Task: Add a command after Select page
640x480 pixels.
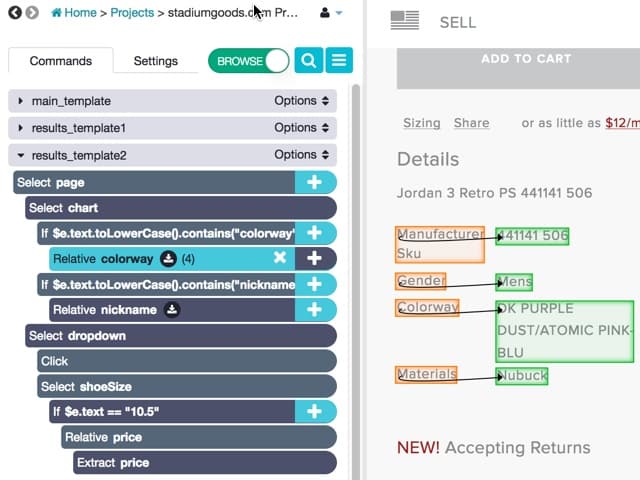Action: click(x=315, y=182)
